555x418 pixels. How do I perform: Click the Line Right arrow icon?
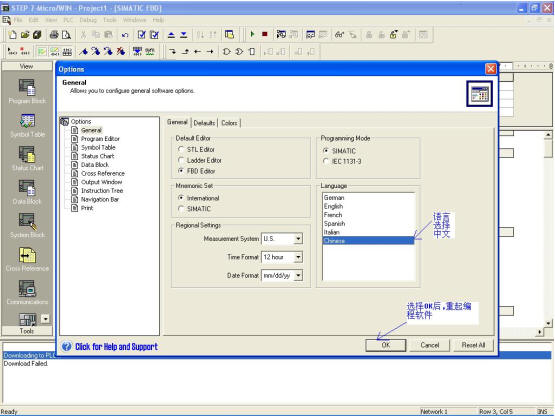coord(210,52)
